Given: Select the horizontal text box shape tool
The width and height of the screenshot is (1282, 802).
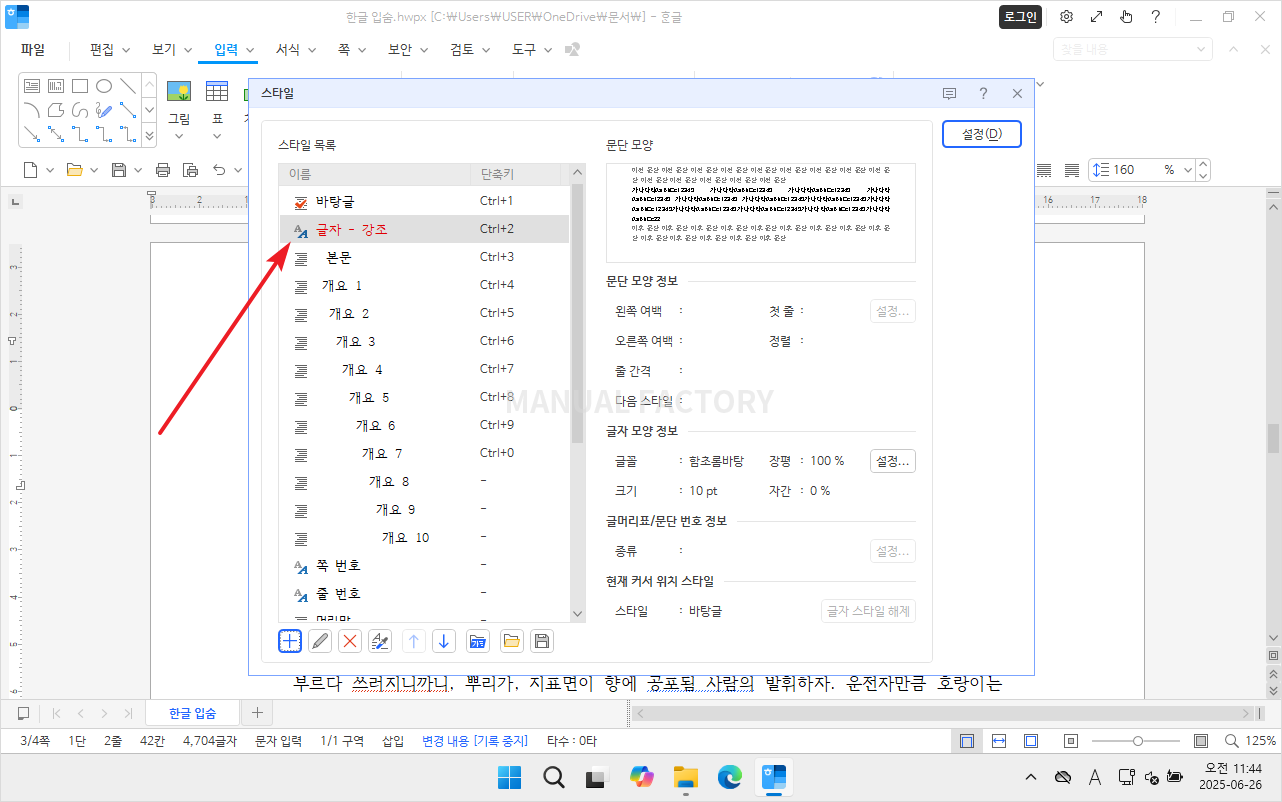Looking at the screenshot, I should [x=32, y=86].
